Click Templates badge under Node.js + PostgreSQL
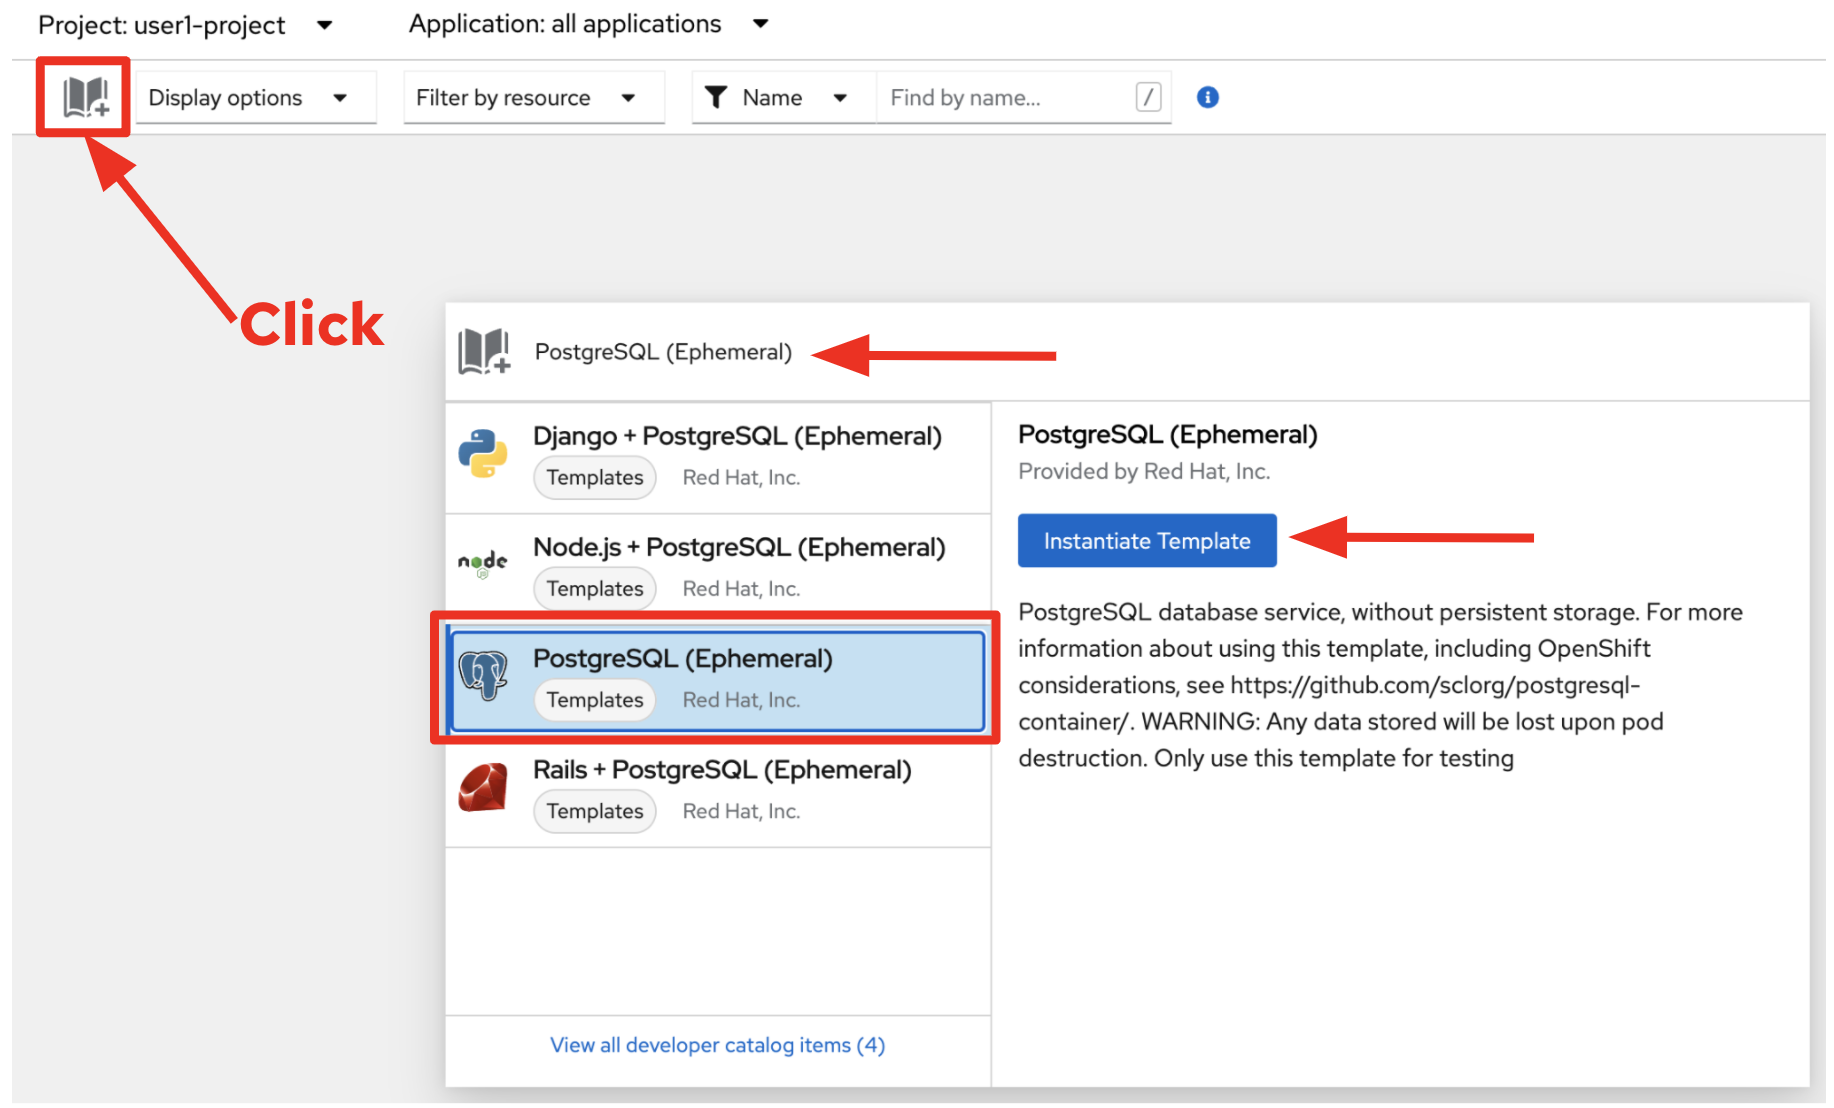 pos(595,589)
